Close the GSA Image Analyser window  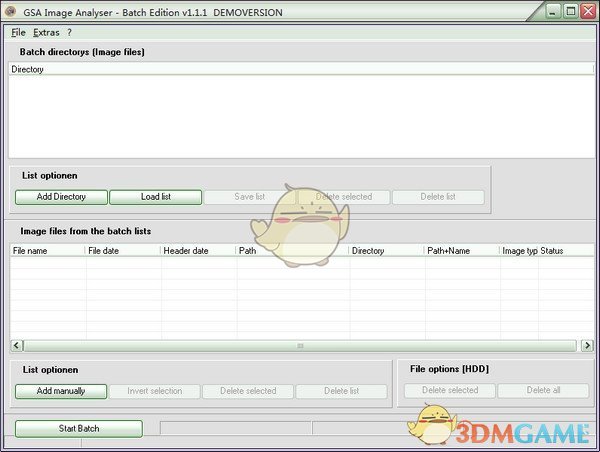588,11
